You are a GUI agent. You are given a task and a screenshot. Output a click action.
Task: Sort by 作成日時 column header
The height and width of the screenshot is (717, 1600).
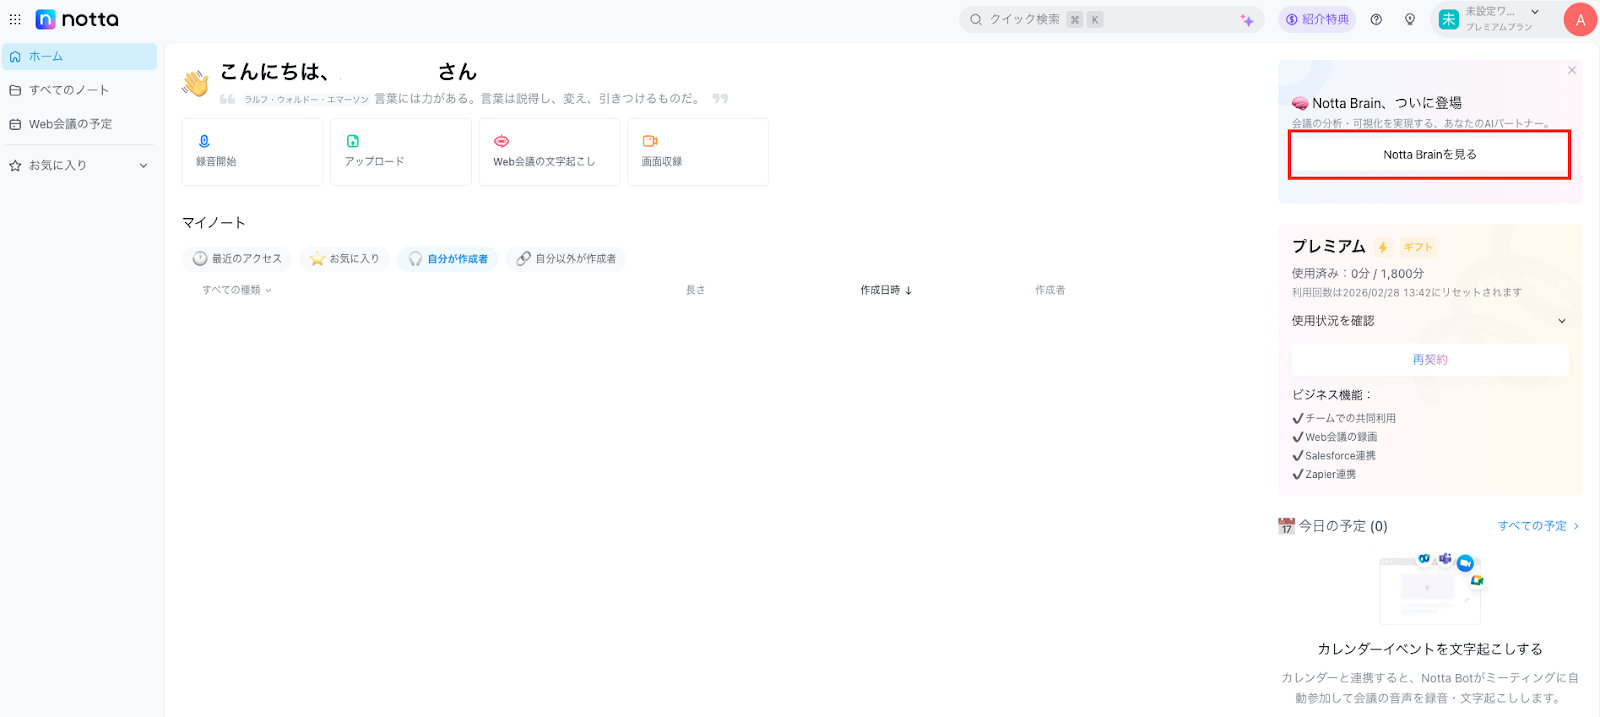coord(886,290)
